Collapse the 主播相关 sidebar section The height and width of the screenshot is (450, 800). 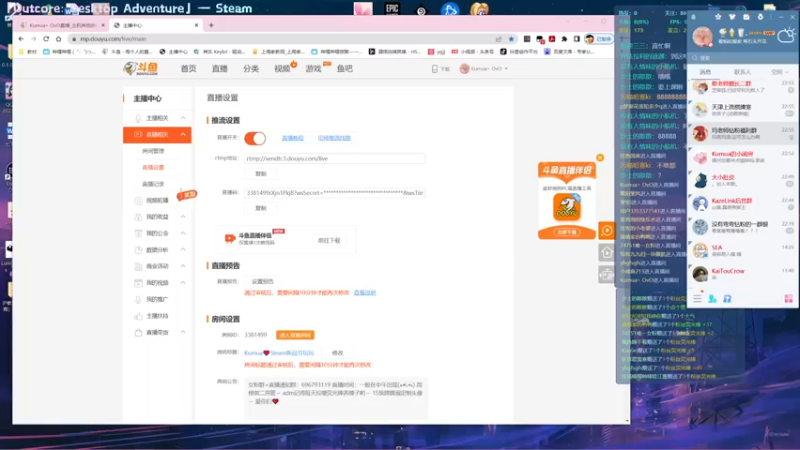[183, 118]
